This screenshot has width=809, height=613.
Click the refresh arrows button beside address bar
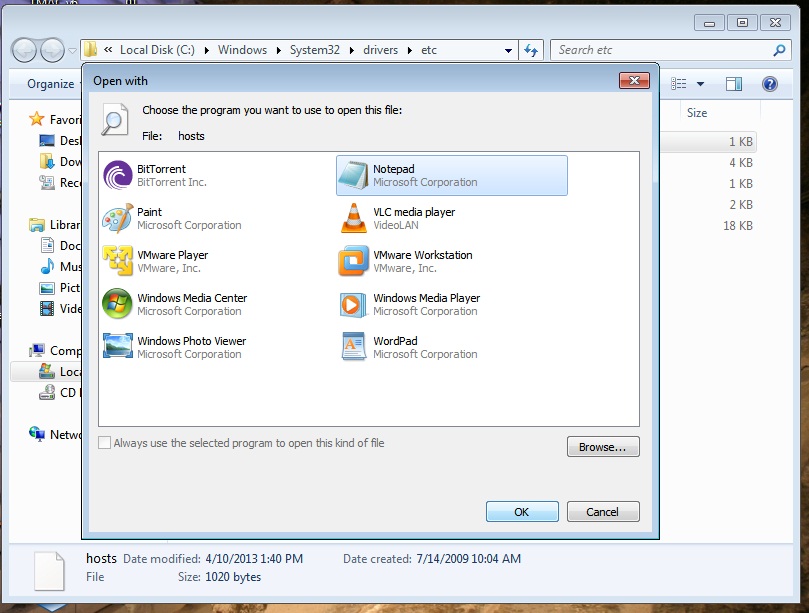coord(531,50)
